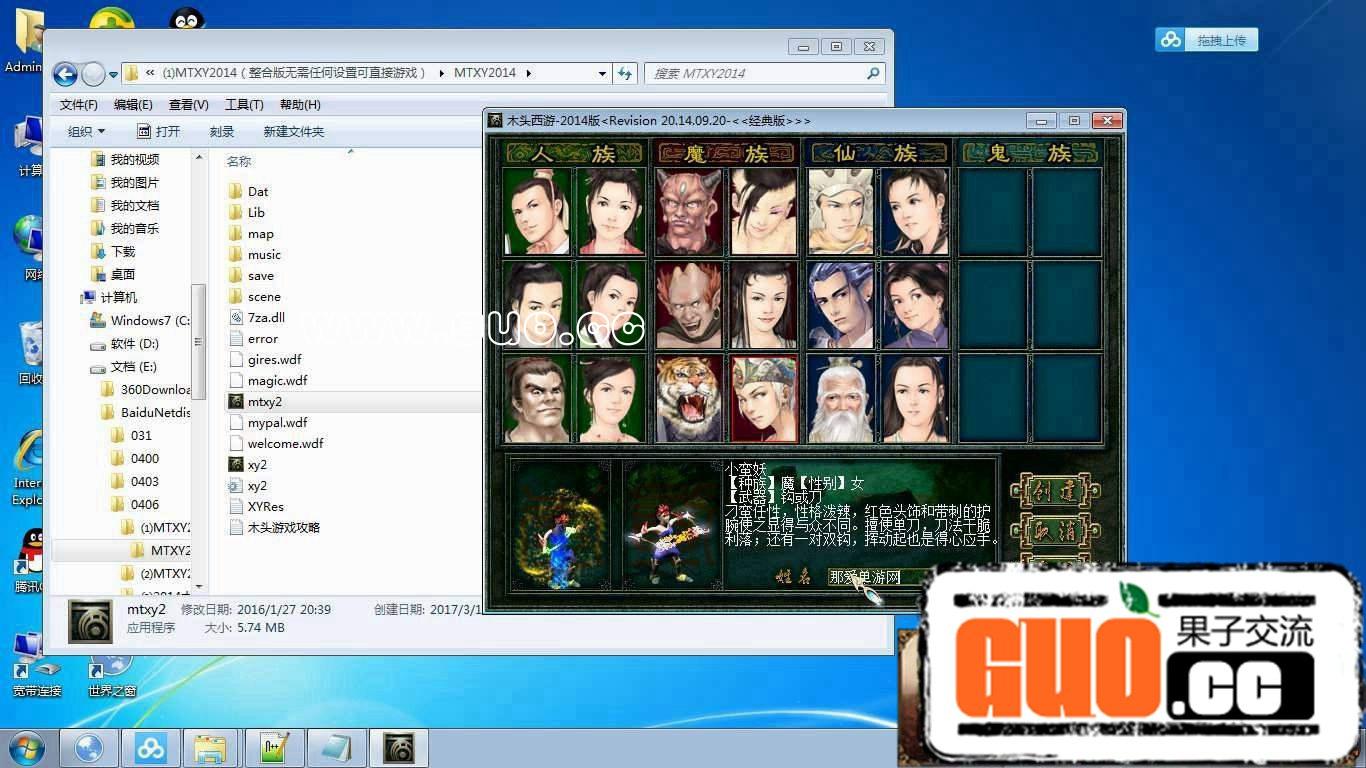This screenshot has height=768, width=1366.
Task: Open the 工具(T) menu
Action: pyautogui.click(x=244, y=105)
